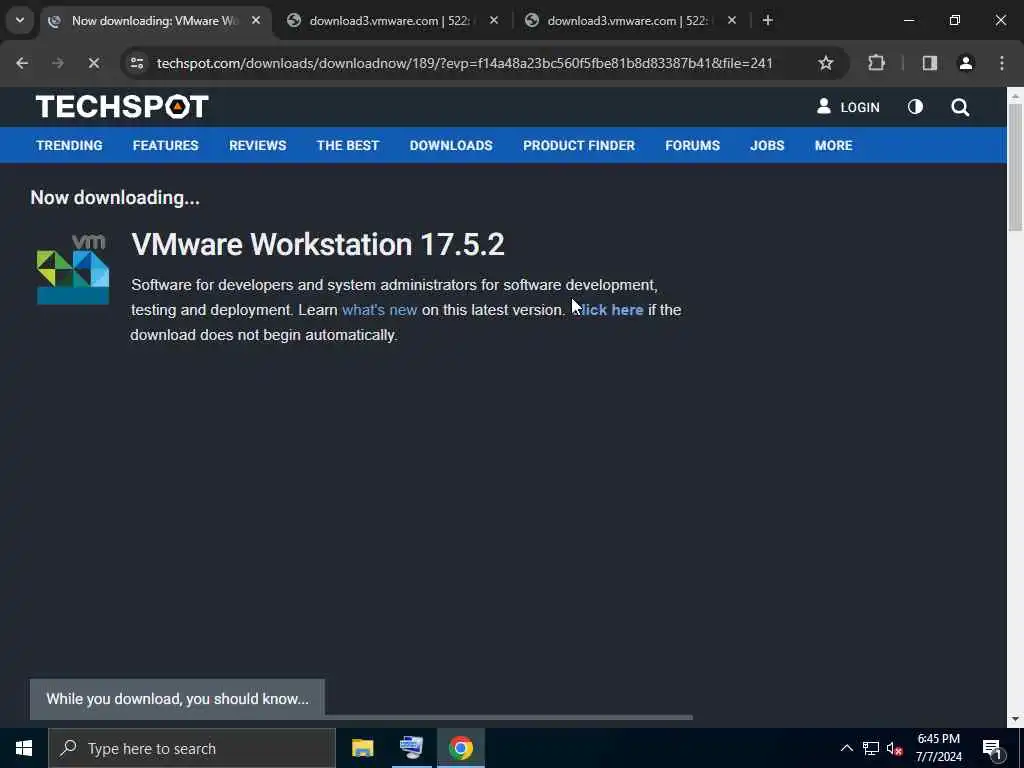Screen dimensions: 1024x768
Task: Follow the "what's new" link
Action: [380, 310]
